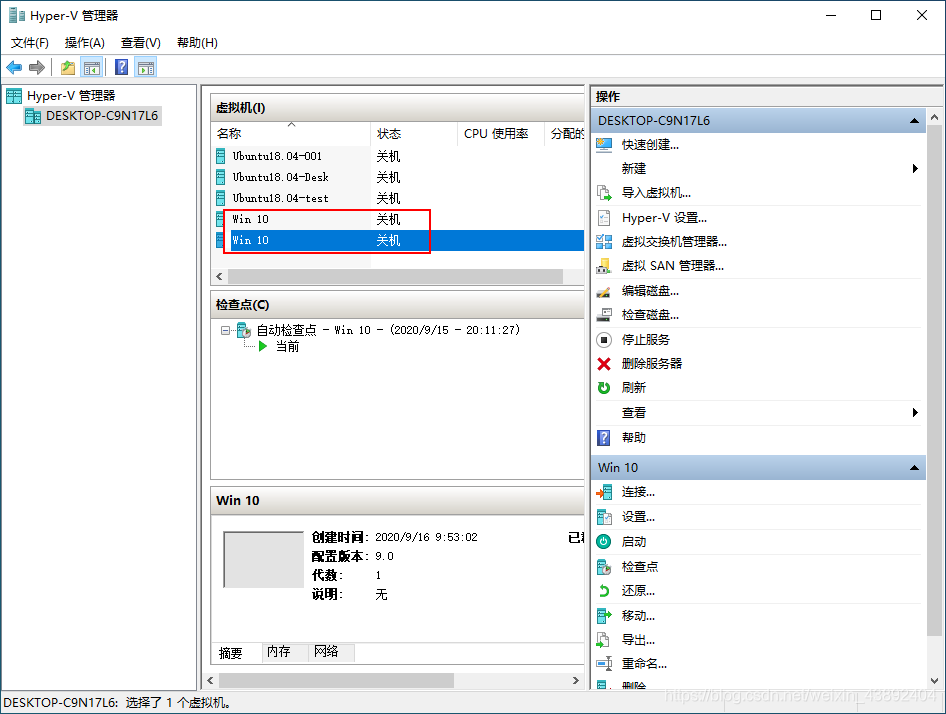Click the 导出 export icon

point(604,640)
